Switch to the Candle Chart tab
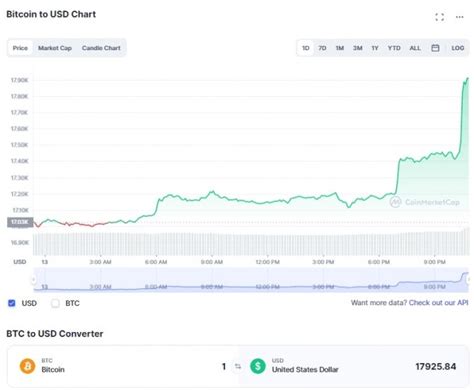 (x=101, y=48)
